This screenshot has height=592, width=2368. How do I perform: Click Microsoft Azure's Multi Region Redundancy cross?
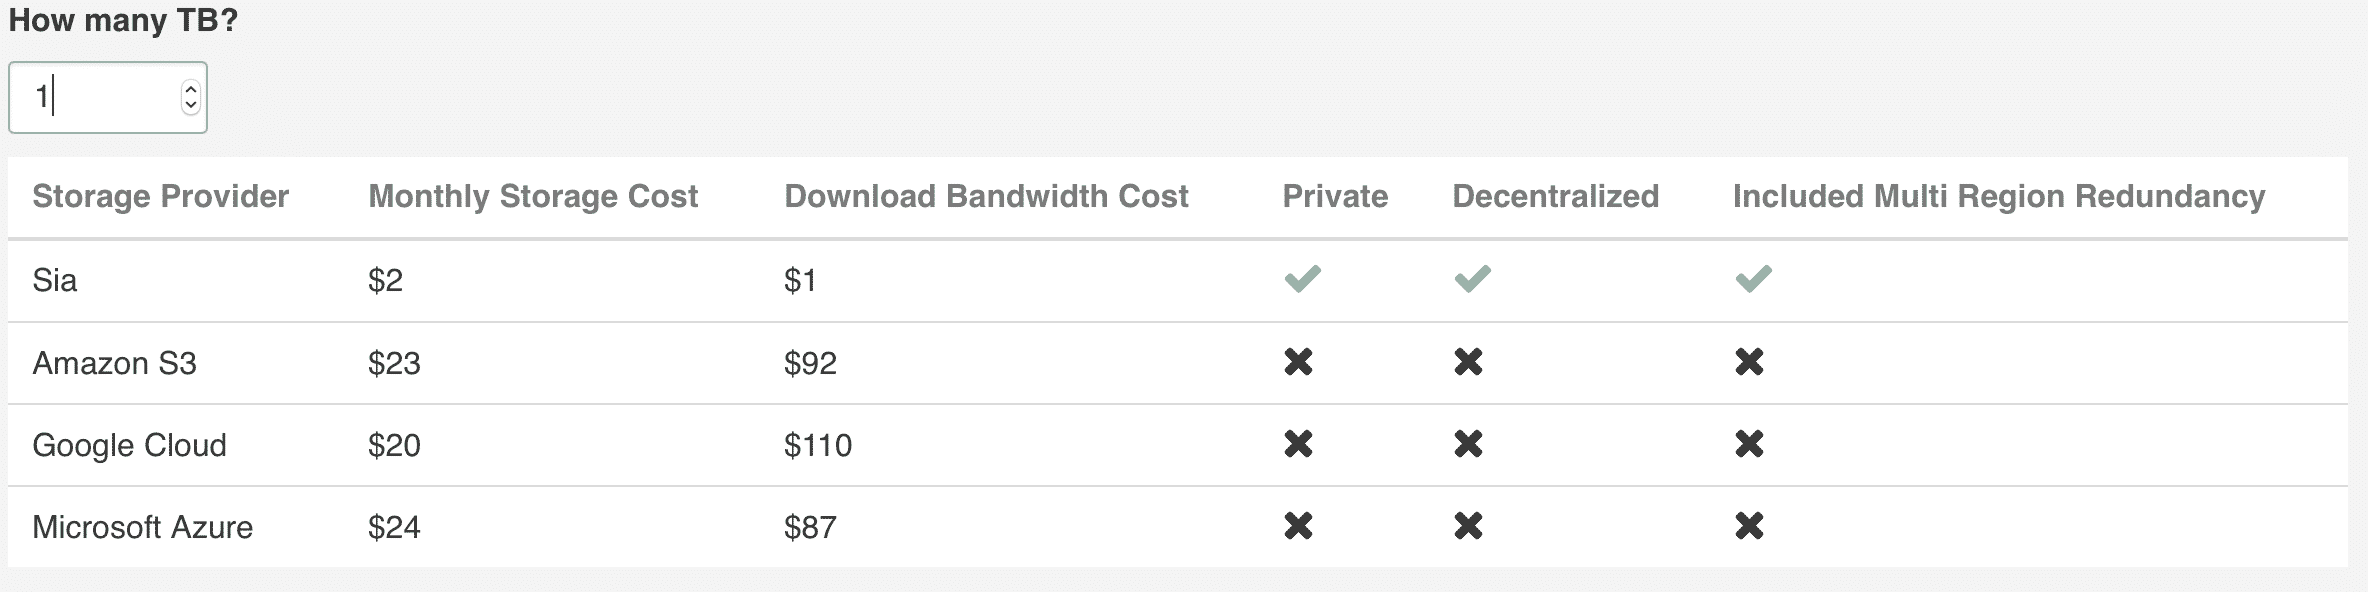click(x=1749, y=526)
